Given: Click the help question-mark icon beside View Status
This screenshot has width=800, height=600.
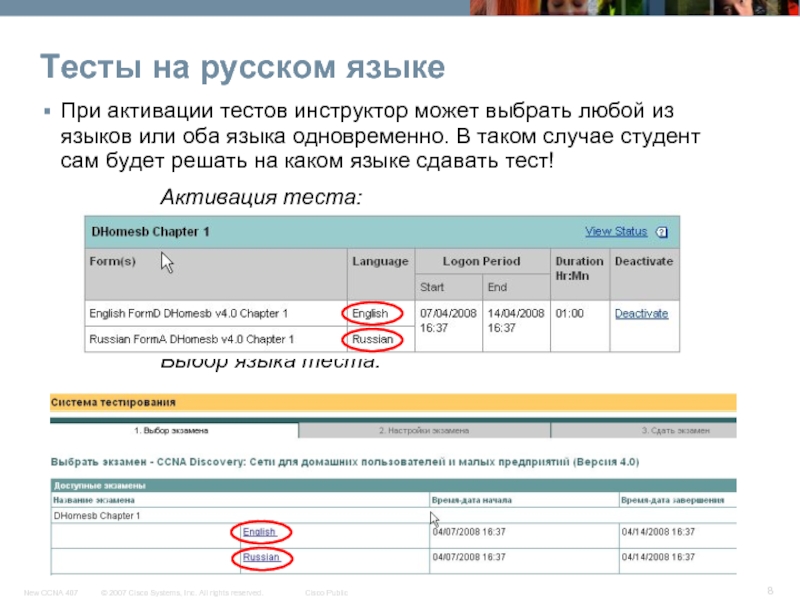Looking at the screenshot, I should [662, 232].
